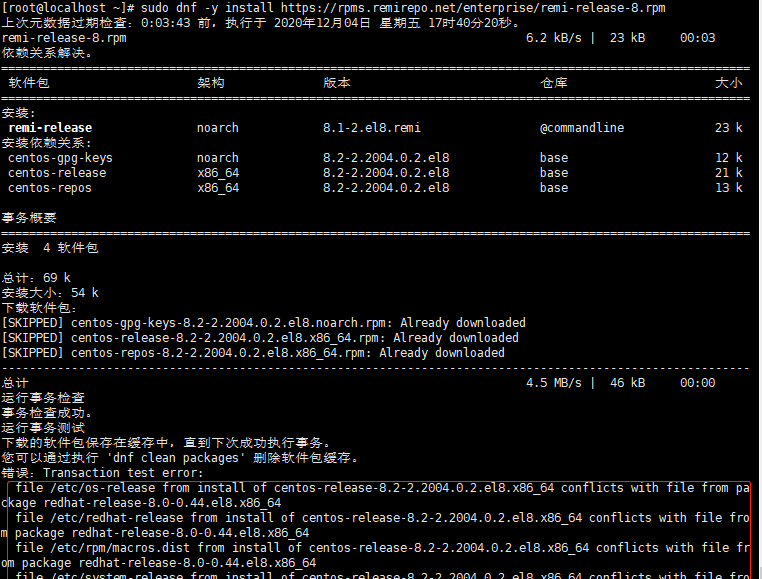Click '安装依赖关系:' section label
This screenshot has width=762, height=579.
[47, 143]
